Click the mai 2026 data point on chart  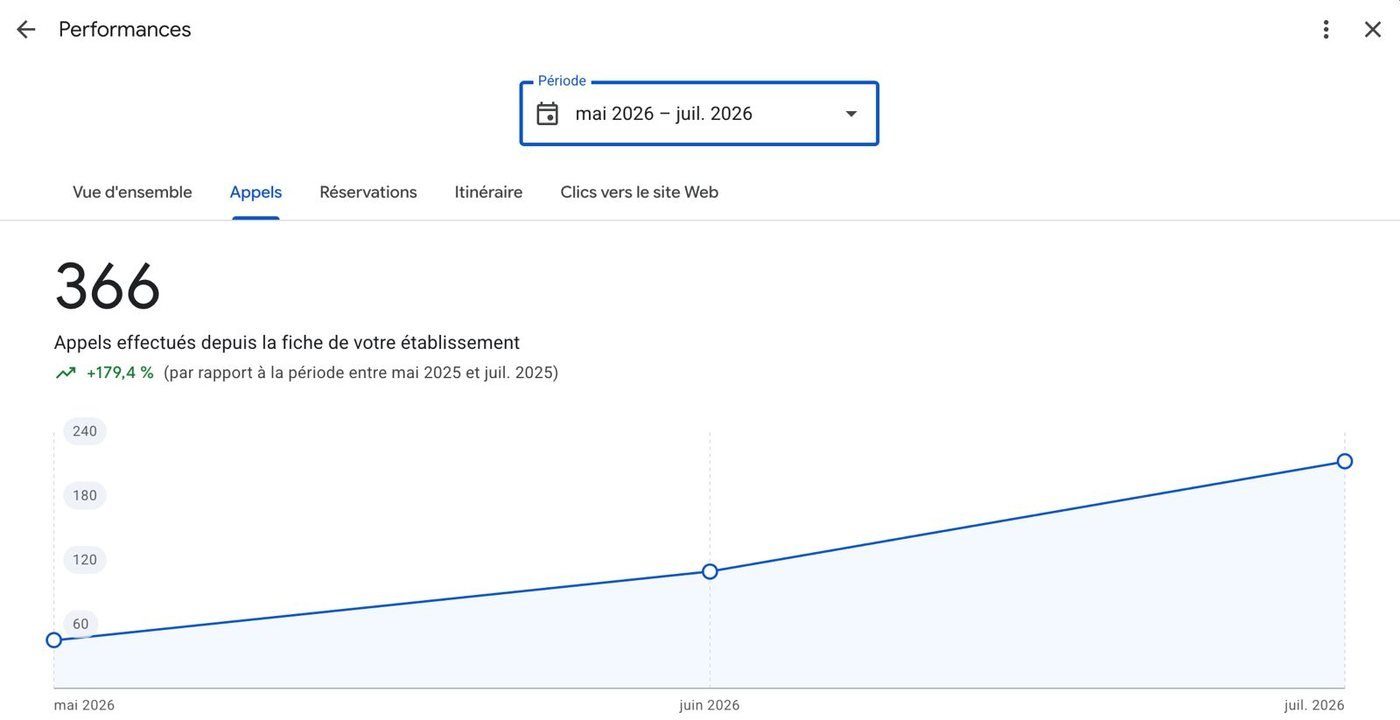(54, 640)
